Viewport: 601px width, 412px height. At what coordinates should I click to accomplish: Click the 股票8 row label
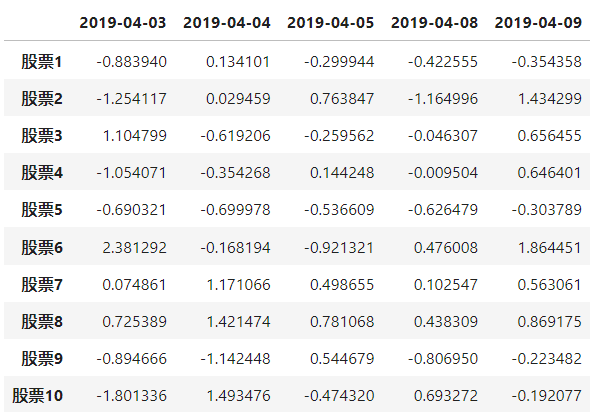click(41, 322)
